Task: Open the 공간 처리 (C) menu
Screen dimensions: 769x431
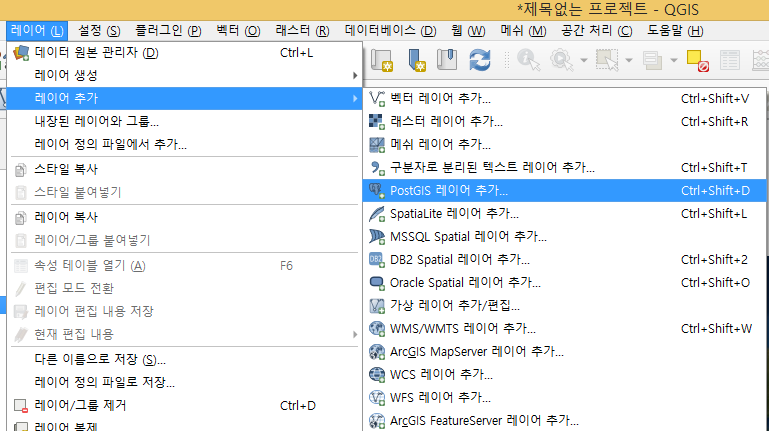Action: point(597,31)
